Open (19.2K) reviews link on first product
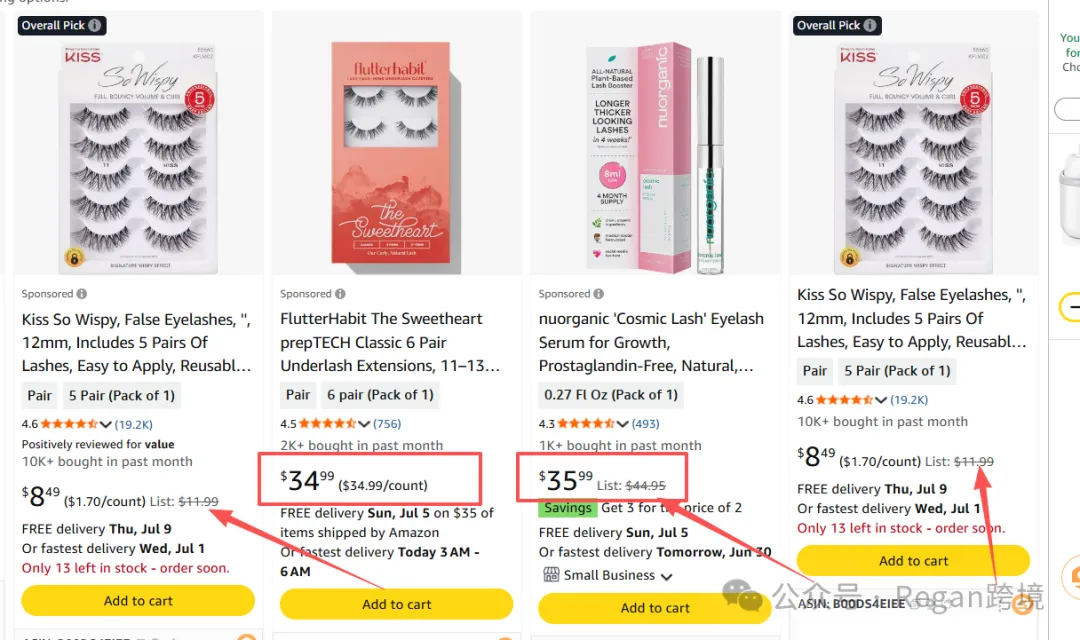 coord(134,424)
